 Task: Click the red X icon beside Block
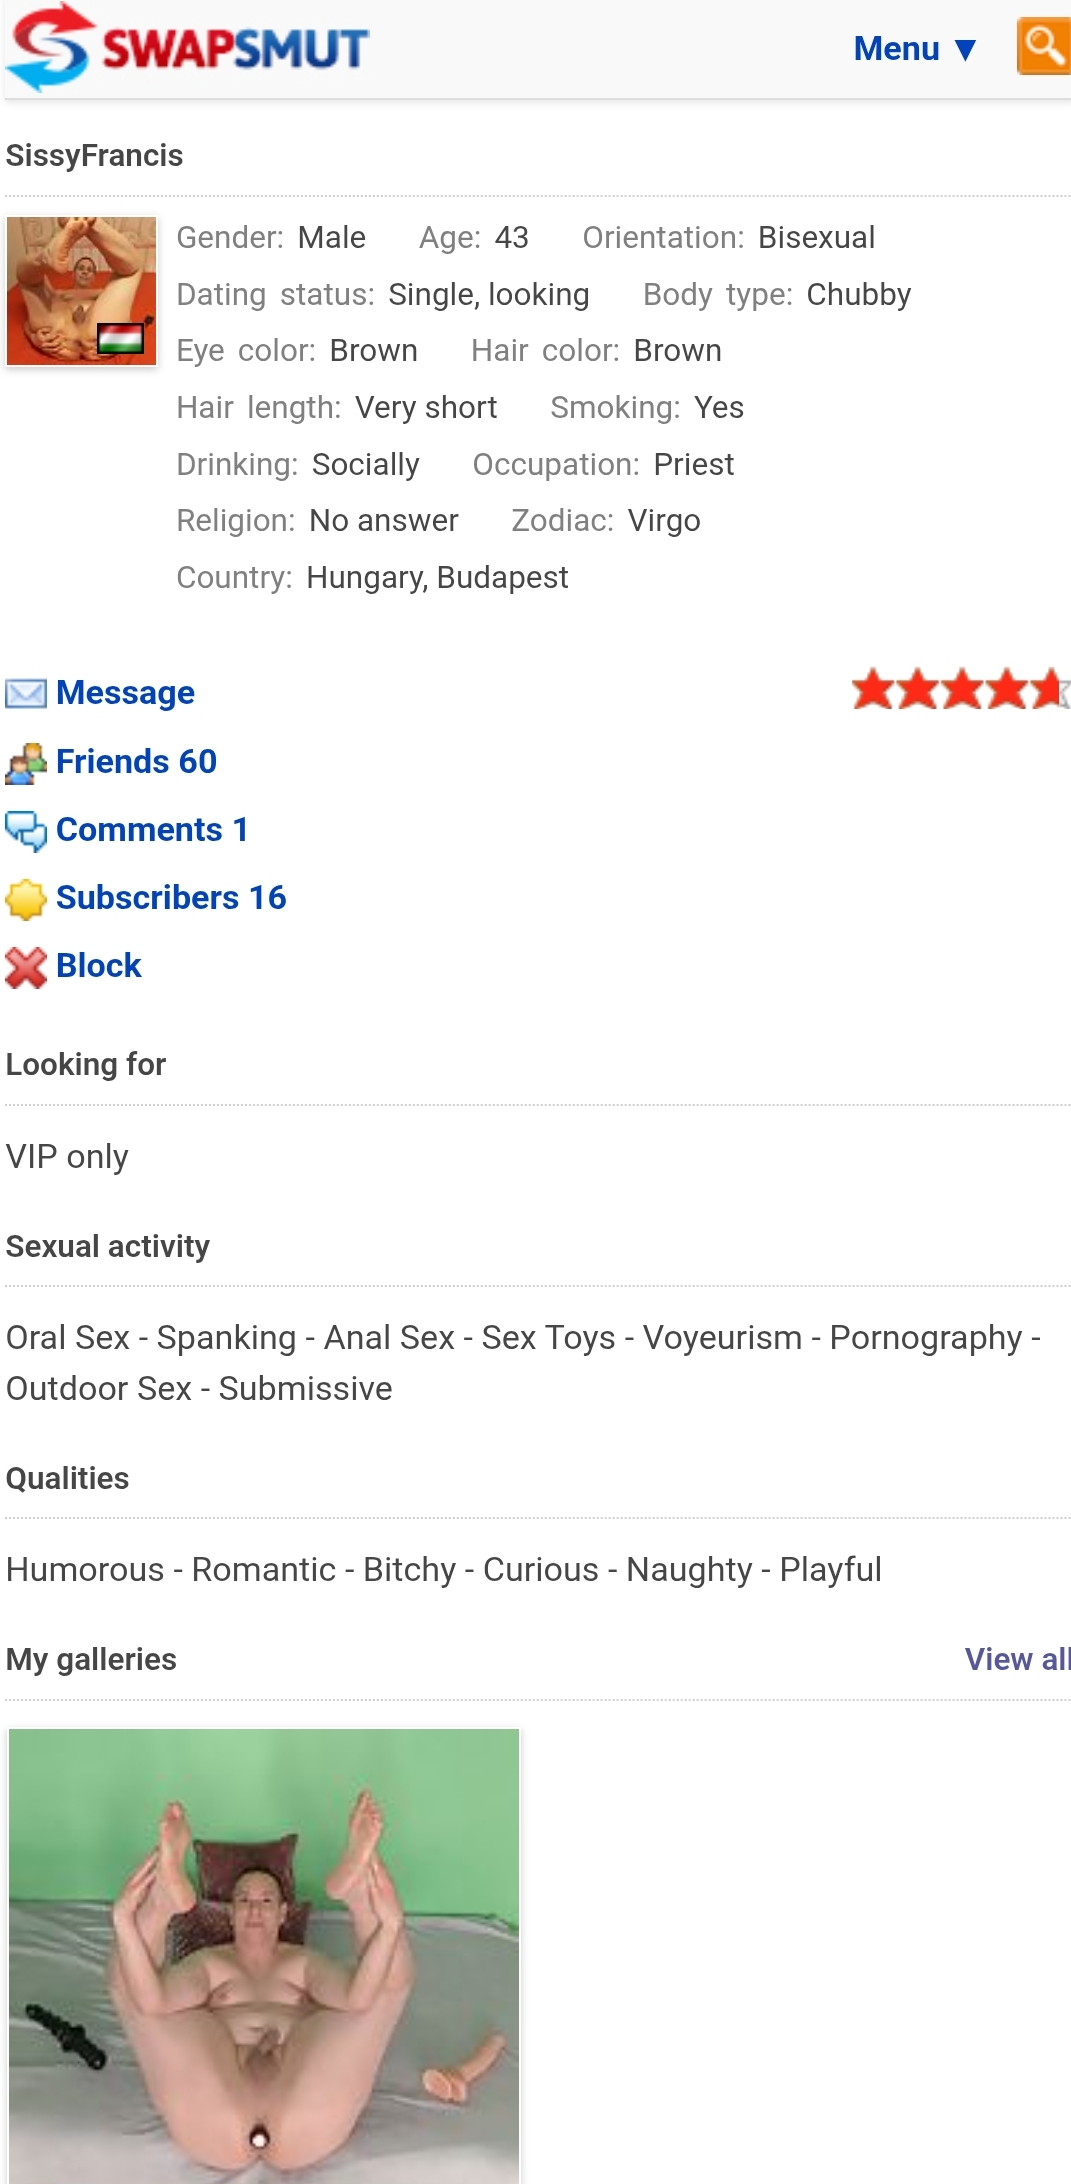(26, 967)
